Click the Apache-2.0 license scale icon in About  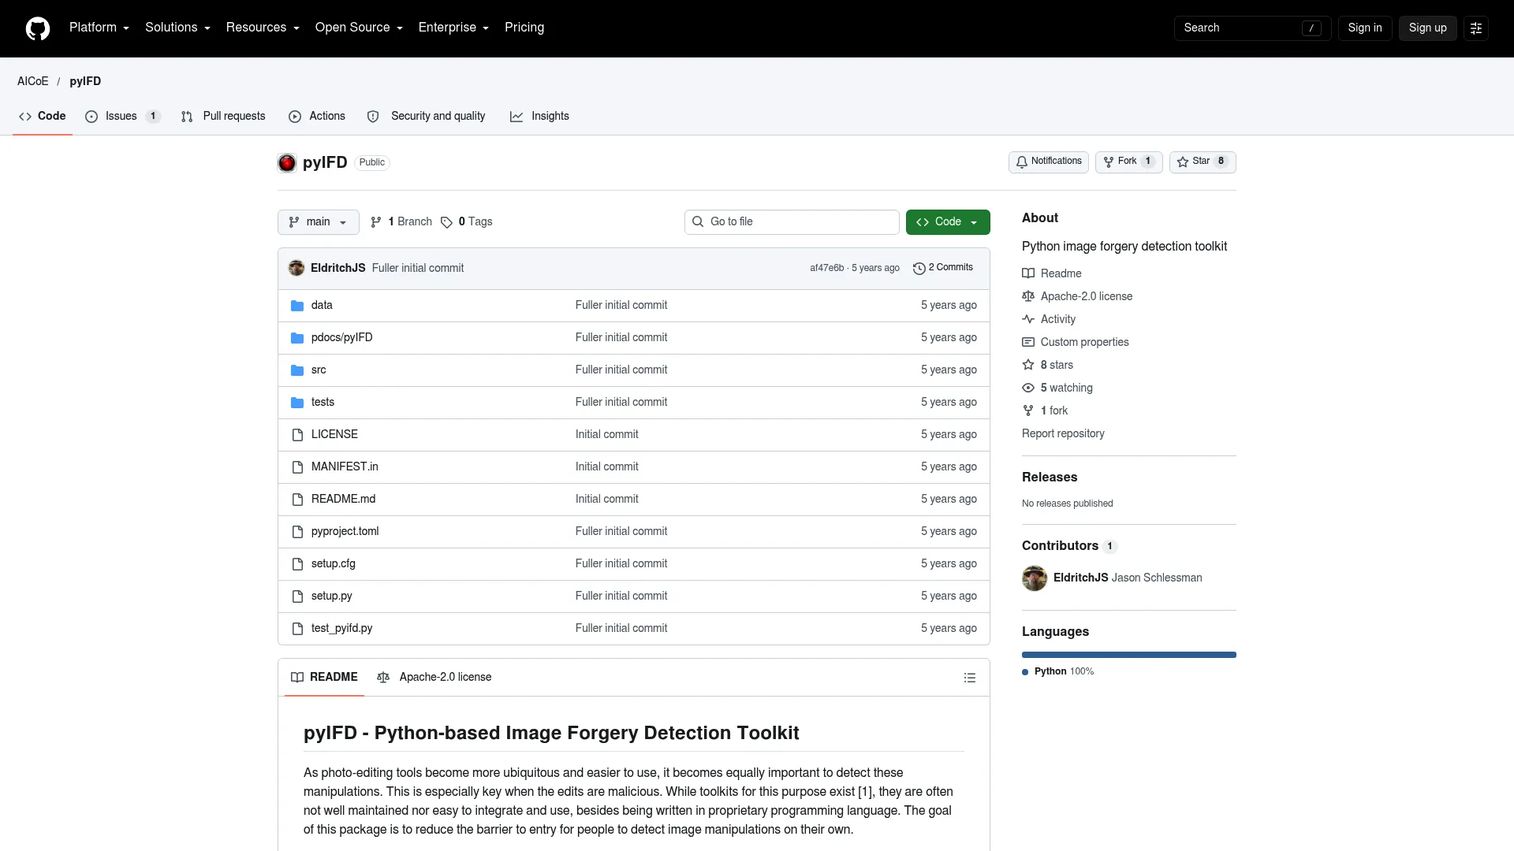1028,296
